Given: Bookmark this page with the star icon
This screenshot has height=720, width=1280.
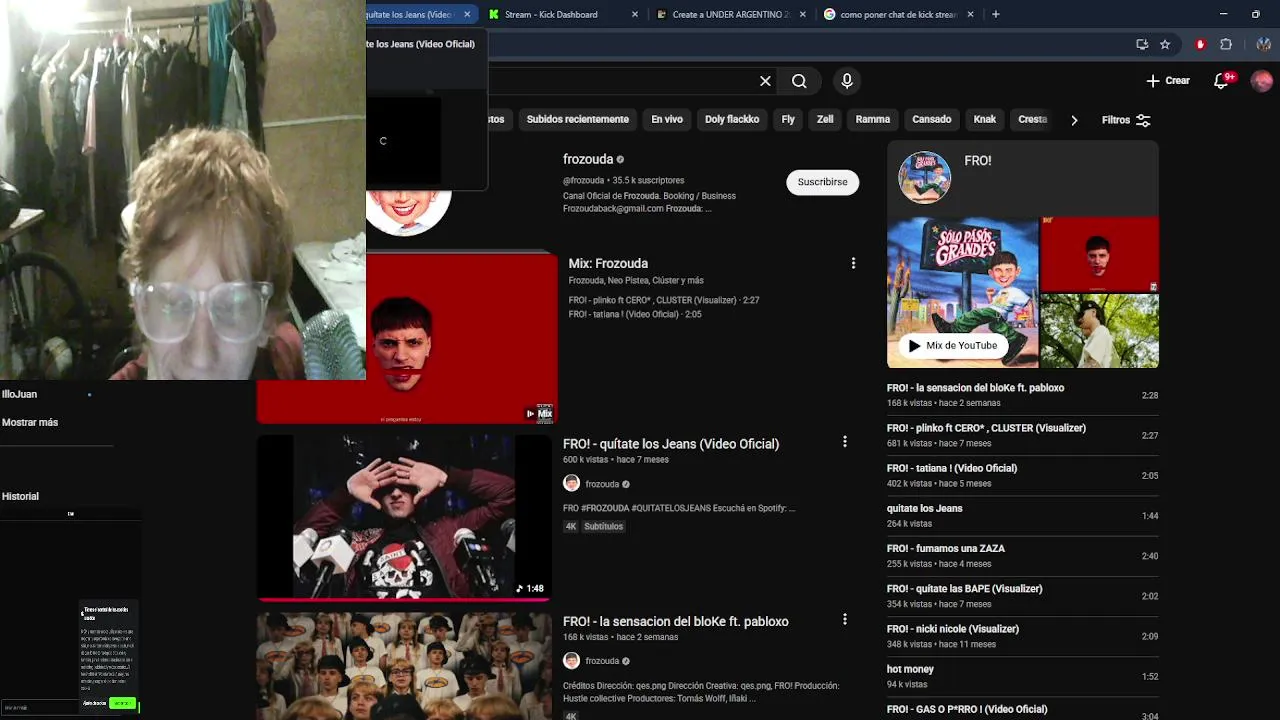Looking at the screenshot, I should (1165, 44).
